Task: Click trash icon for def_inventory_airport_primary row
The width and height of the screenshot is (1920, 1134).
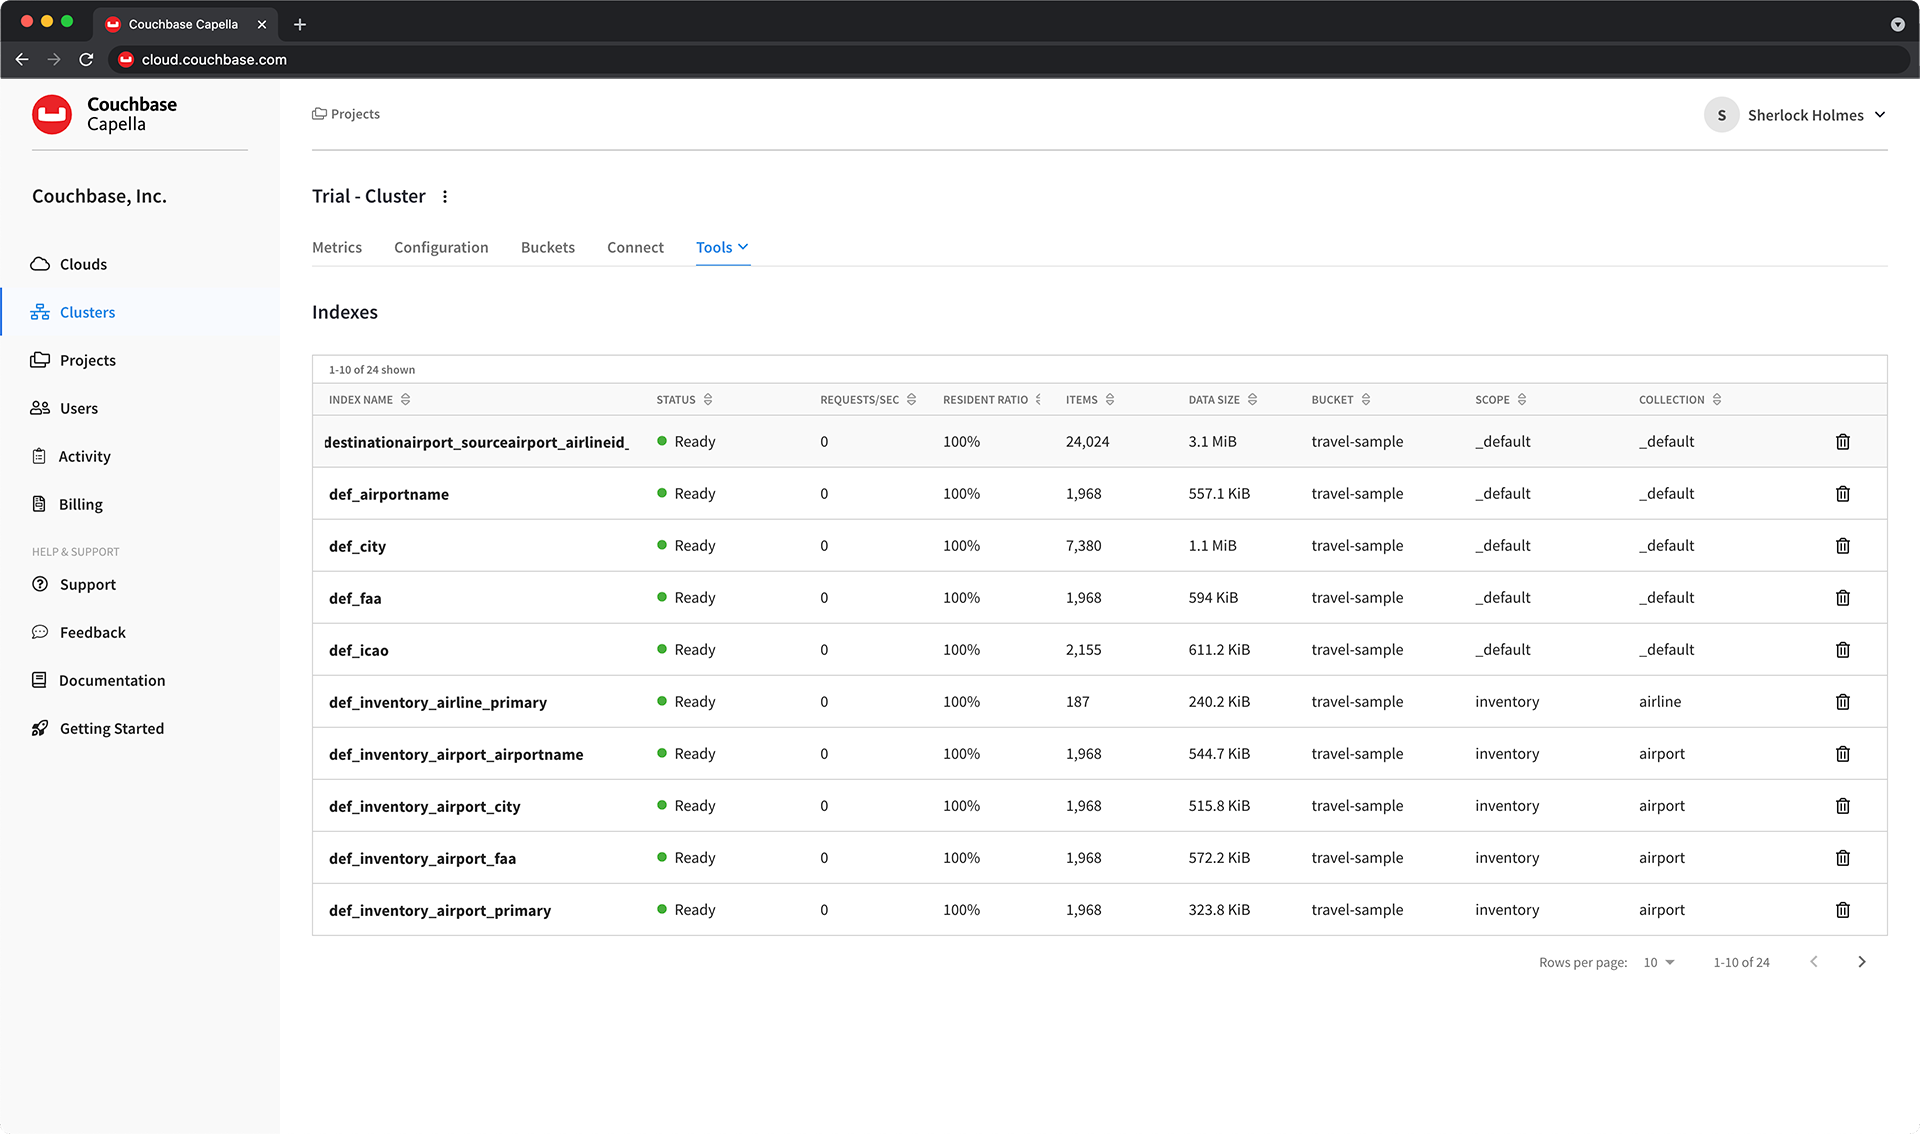Action: [x=1842, y=910]
